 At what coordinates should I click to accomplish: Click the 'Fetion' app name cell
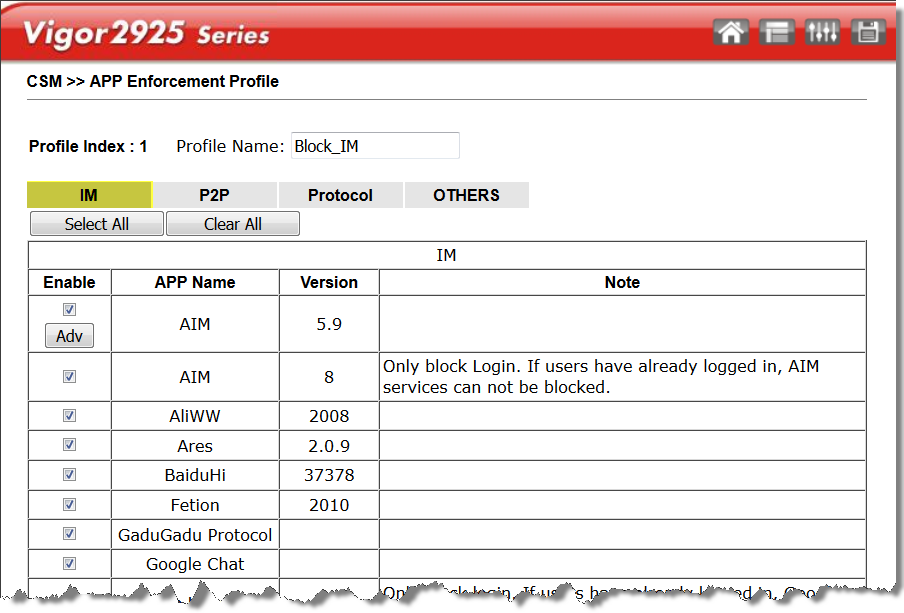coord(195,505)
